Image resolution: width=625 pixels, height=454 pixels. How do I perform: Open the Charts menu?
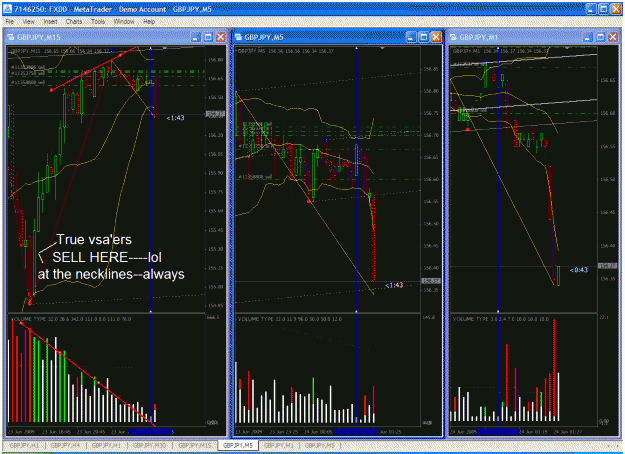[x=74, y=22]
